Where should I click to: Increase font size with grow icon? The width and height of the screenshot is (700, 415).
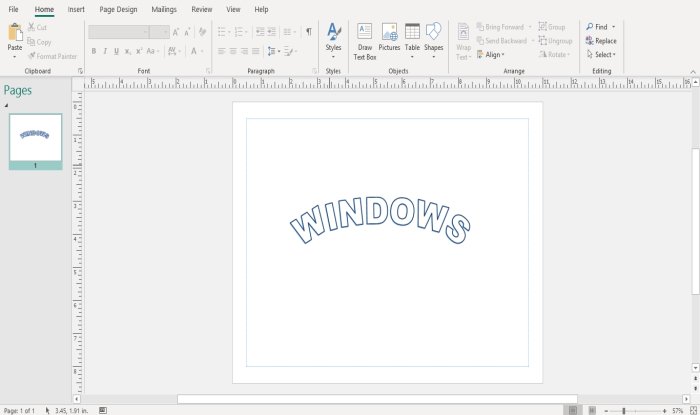[176, 32]
